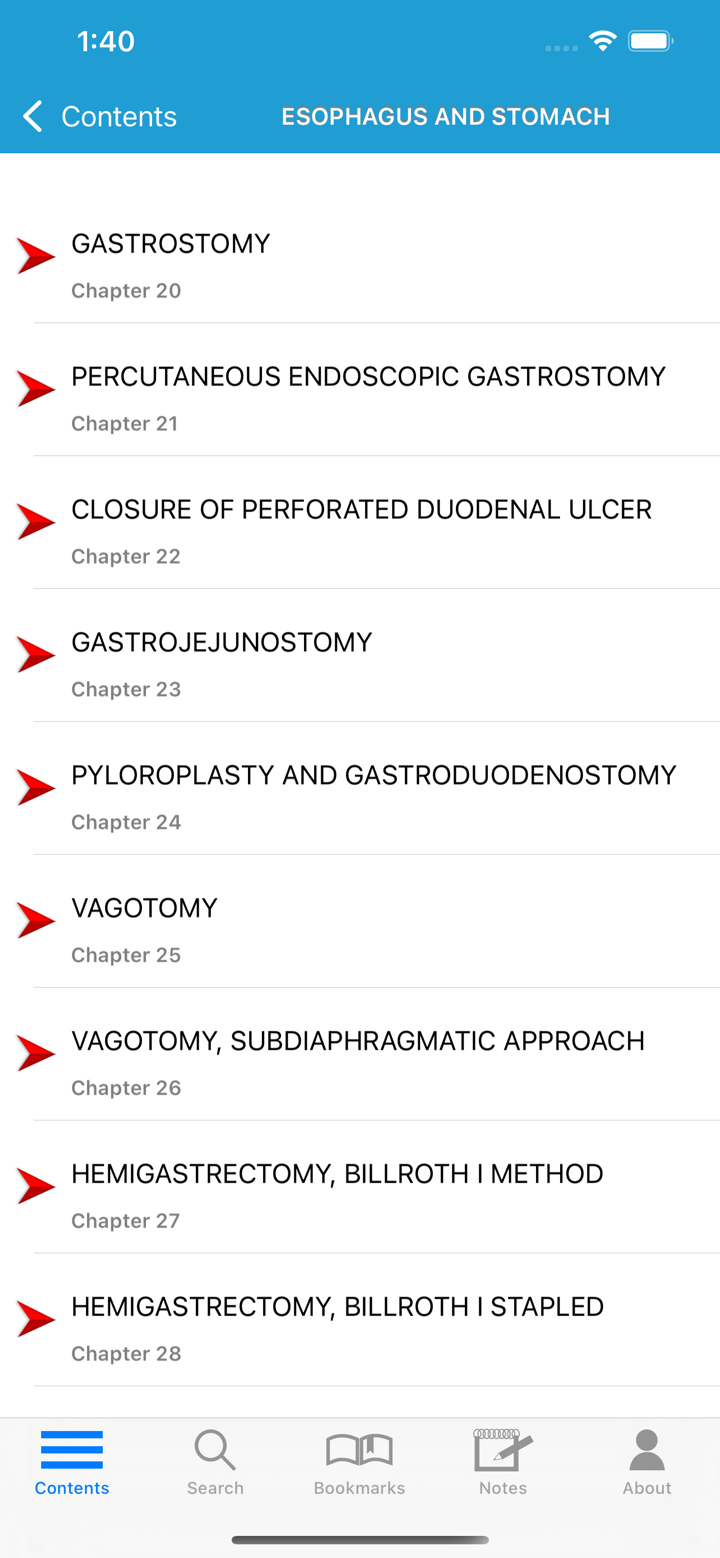Switch to the Notes tab
The height and width of the screenshot is (1558, 720).
(x=501, y=1462)
